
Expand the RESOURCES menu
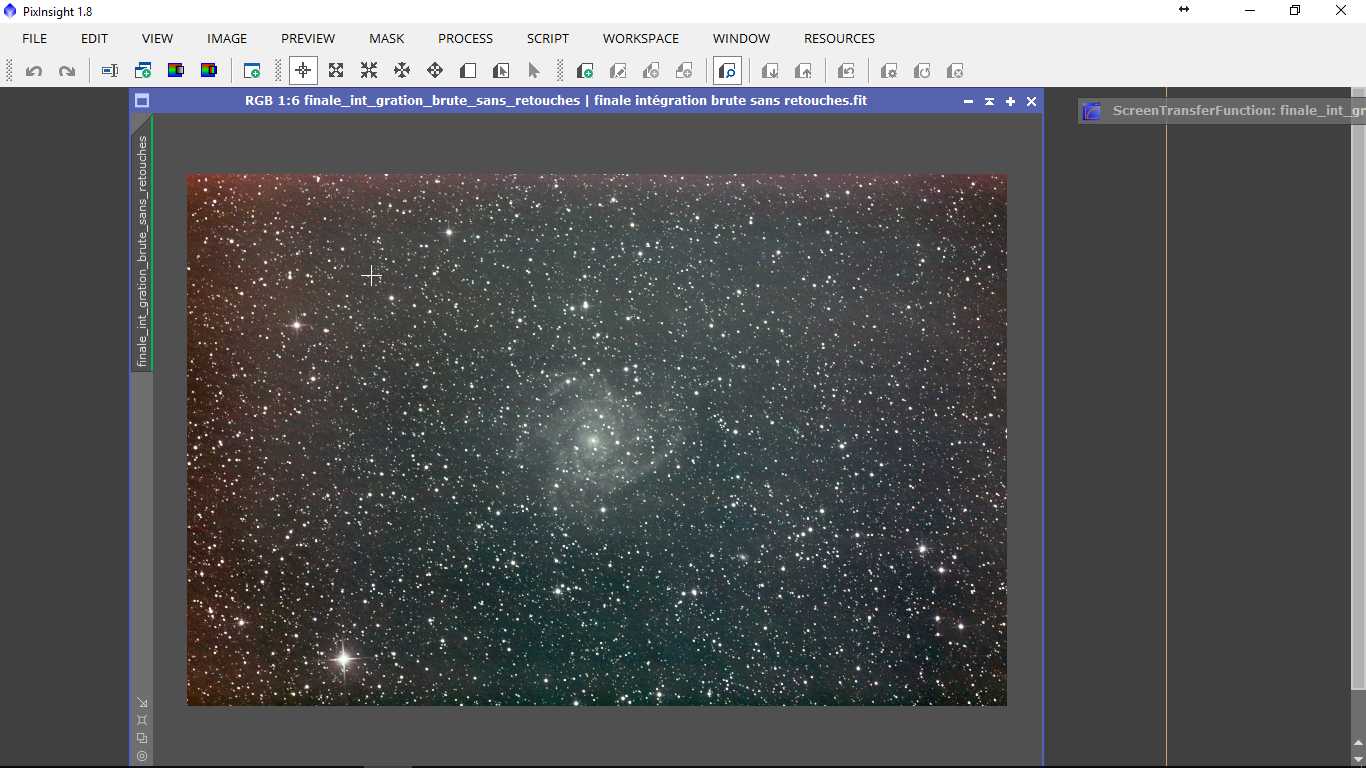[839, 38]
